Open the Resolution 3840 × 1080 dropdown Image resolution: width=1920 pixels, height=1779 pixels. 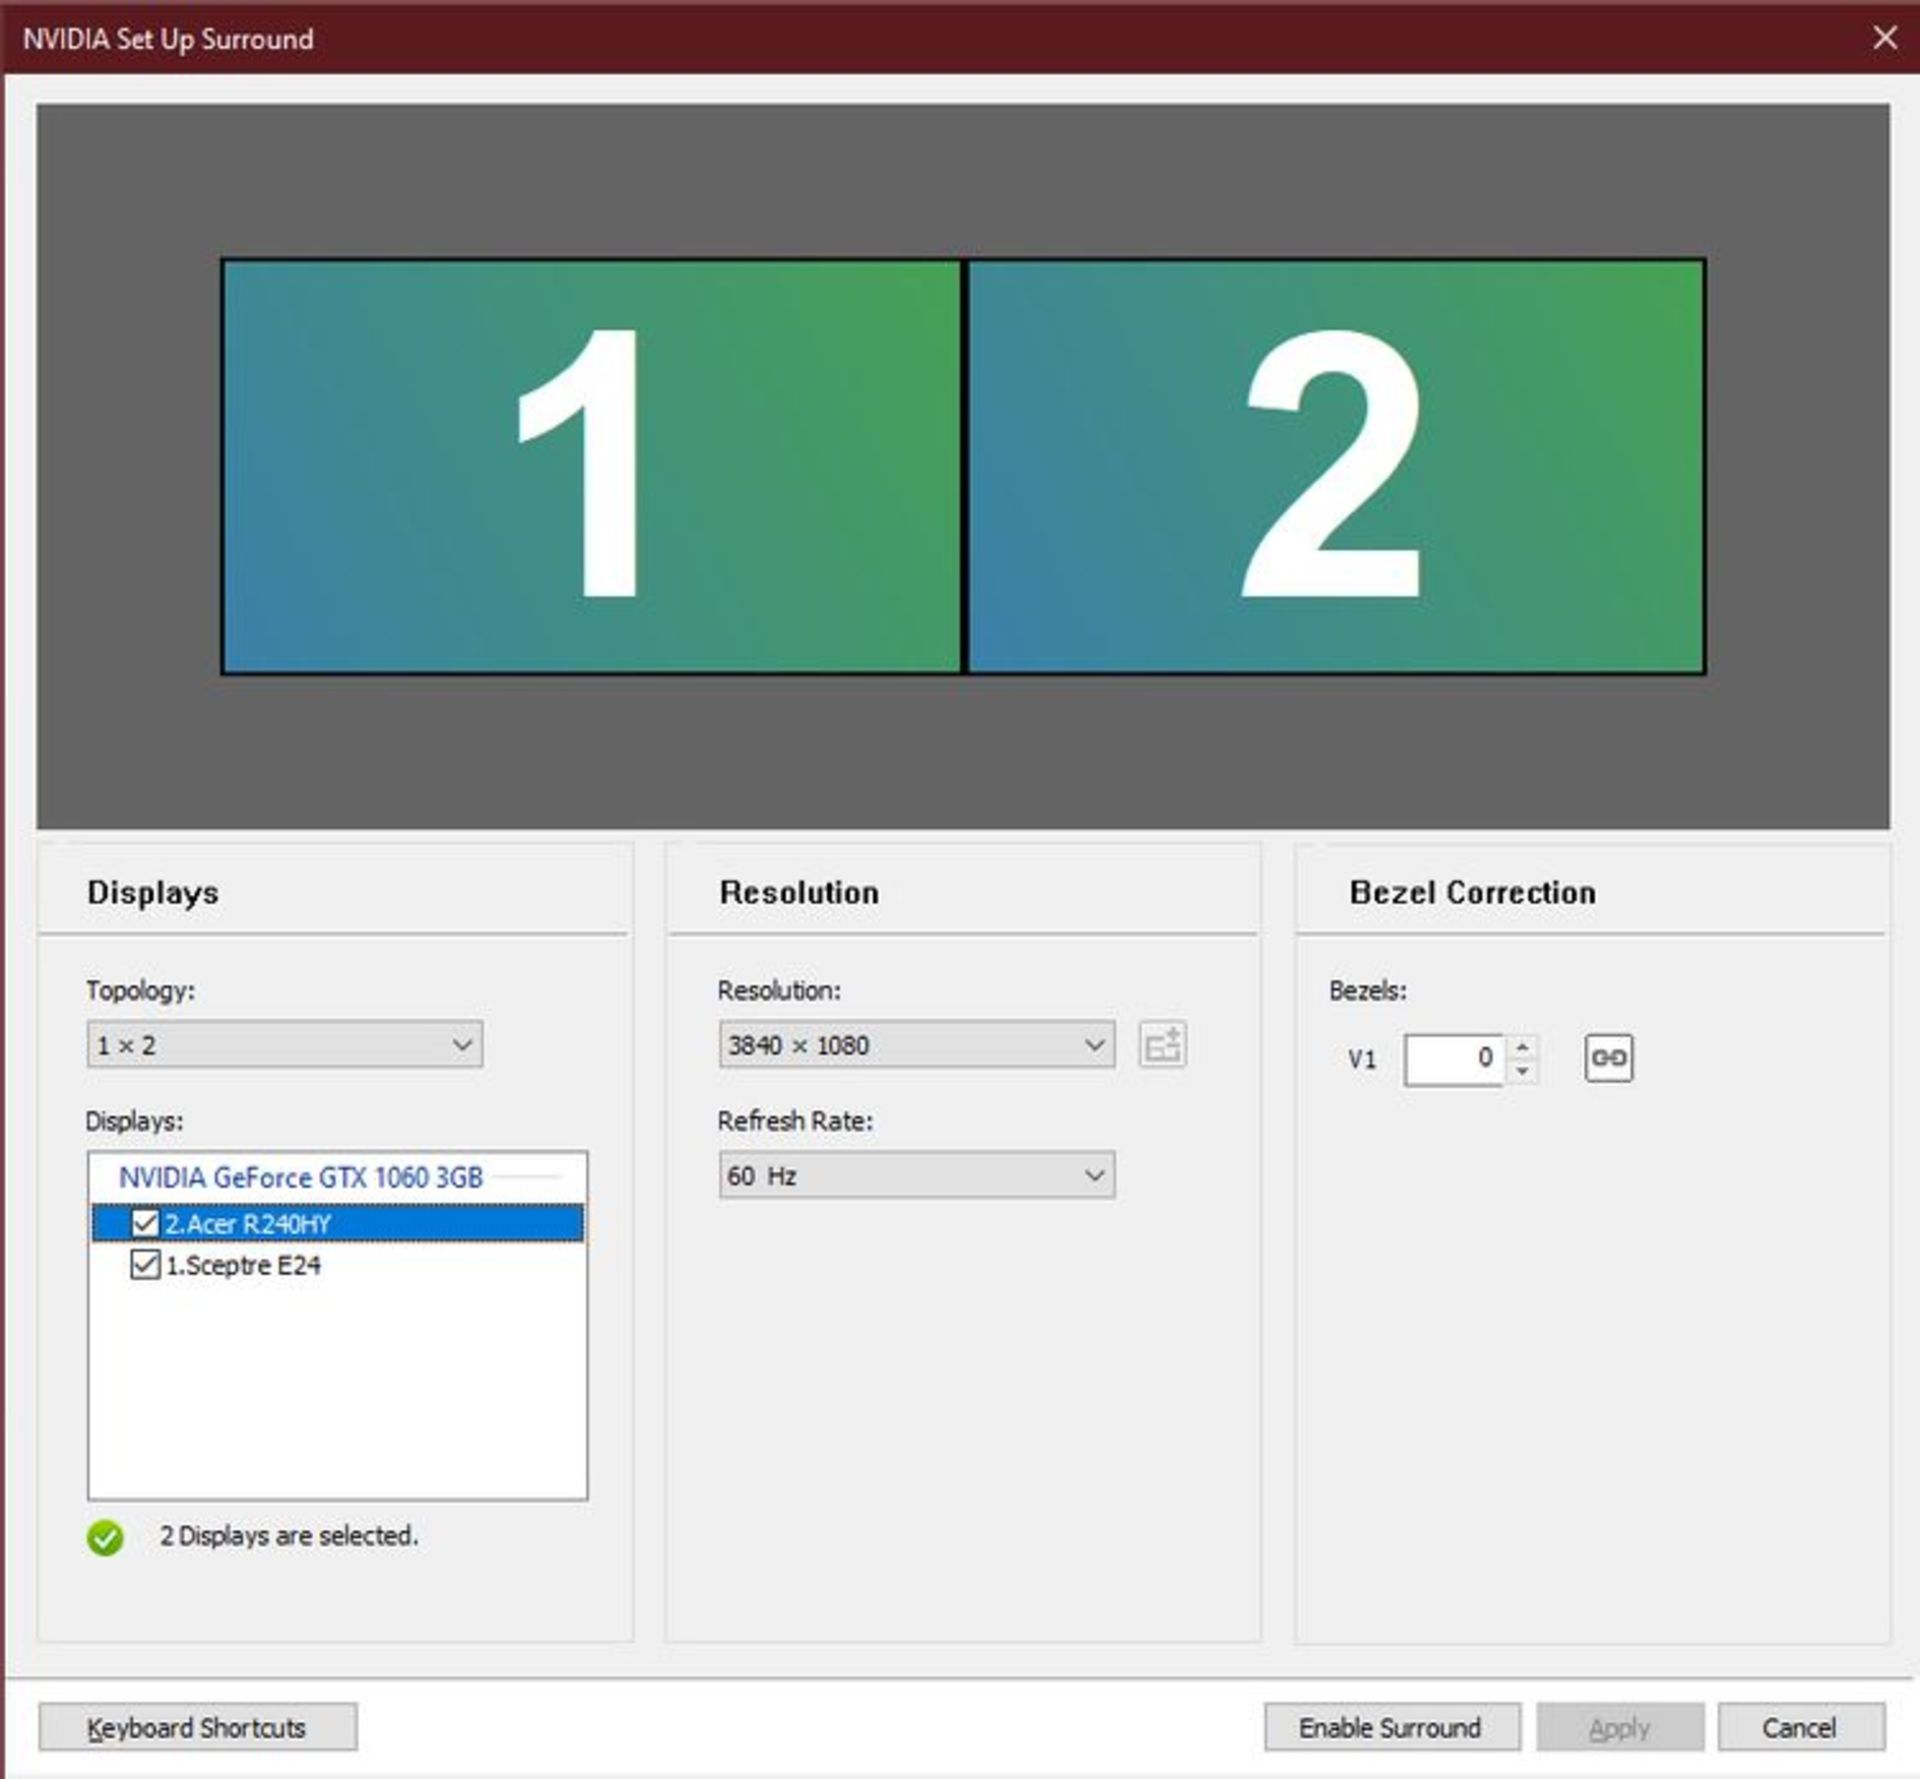(916, 1045)
